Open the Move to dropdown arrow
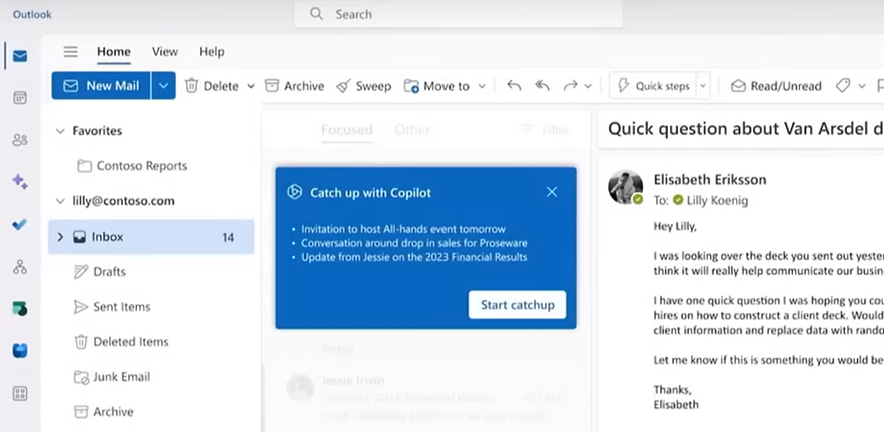The image size is (884, 432). pos(482,86)
